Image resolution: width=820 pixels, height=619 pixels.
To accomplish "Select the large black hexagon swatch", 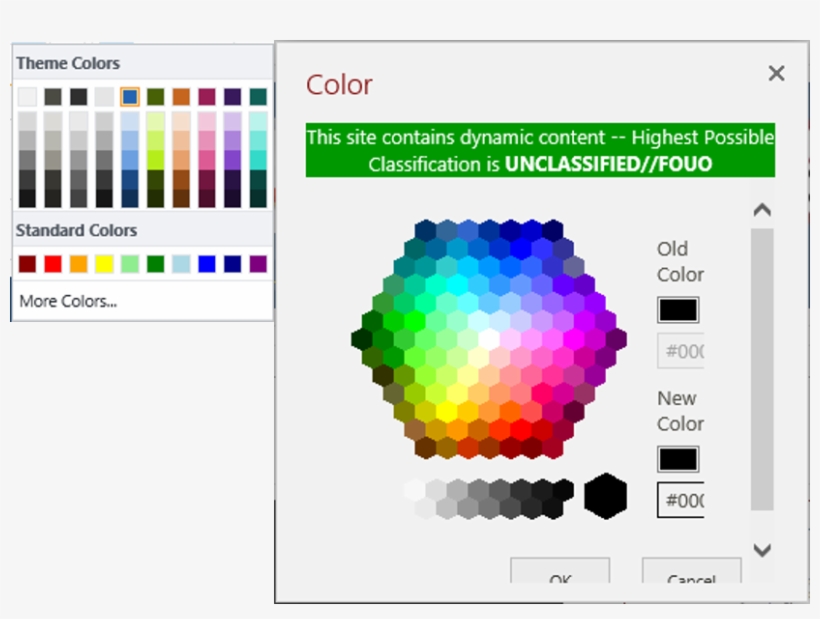I will [605, 496].
